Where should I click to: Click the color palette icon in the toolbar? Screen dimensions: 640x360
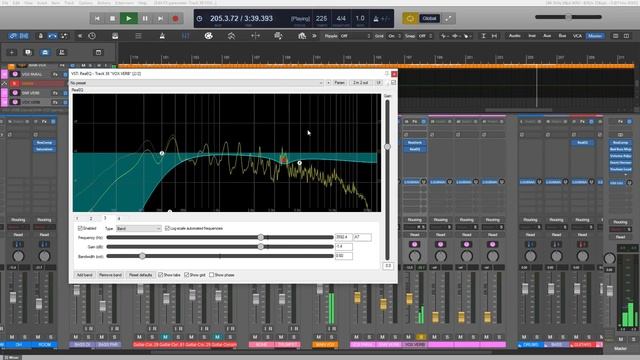coord(209,36)
